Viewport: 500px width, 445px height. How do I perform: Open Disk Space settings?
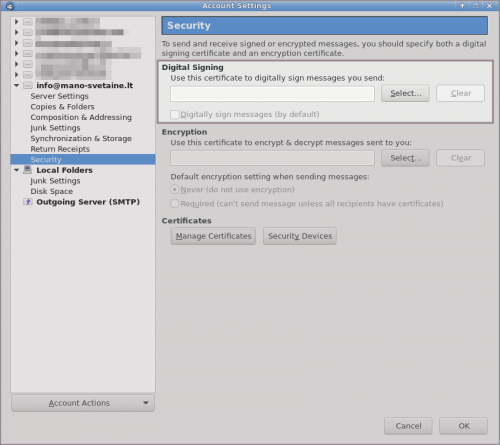point(52,191)
